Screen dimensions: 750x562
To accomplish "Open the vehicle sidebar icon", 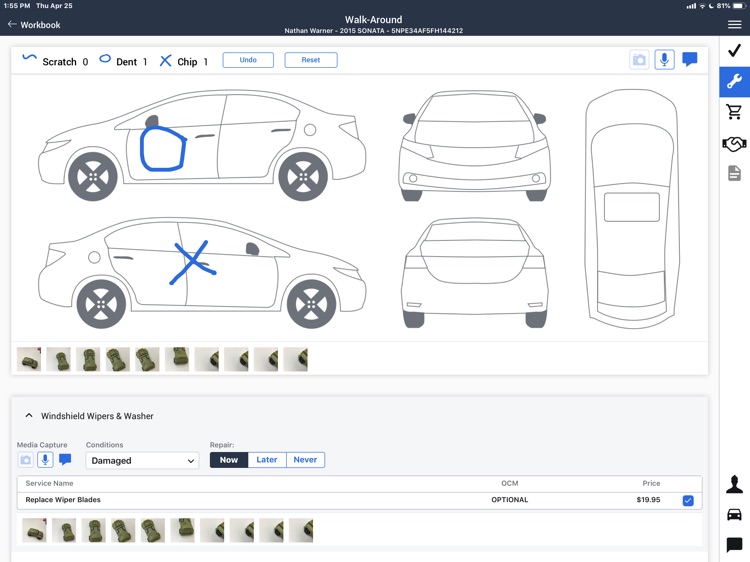I will click(734, 514).
